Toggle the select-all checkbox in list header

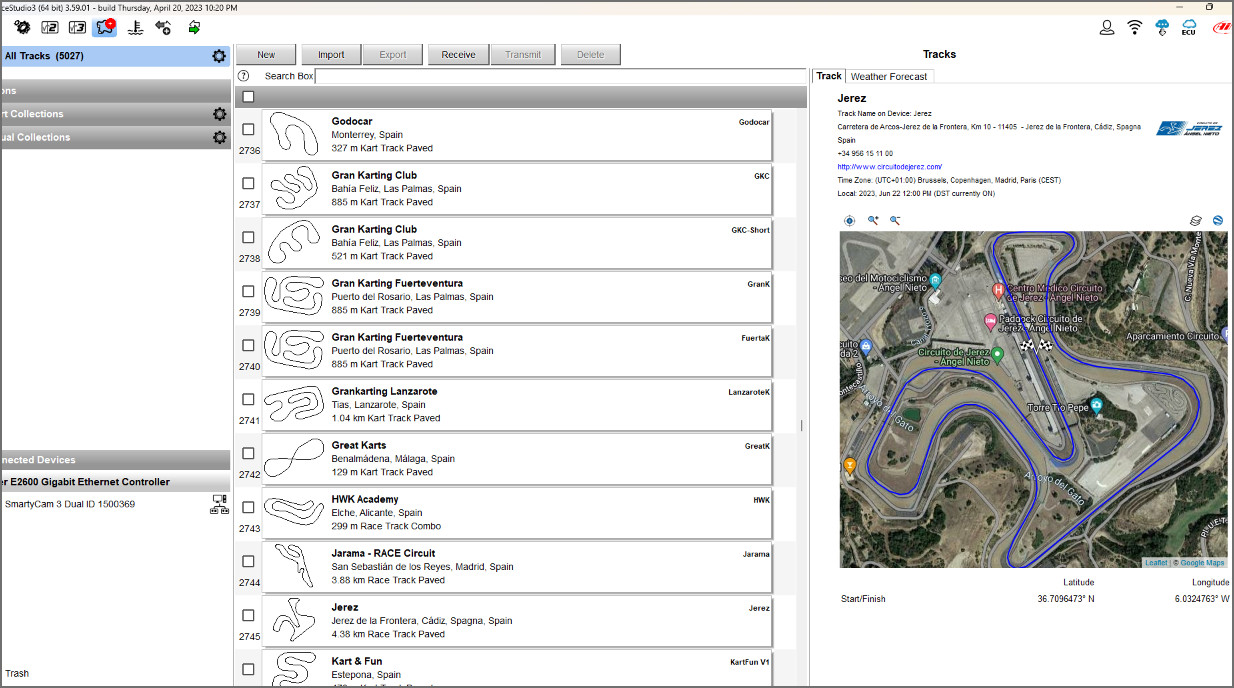(x=248, y=97)
